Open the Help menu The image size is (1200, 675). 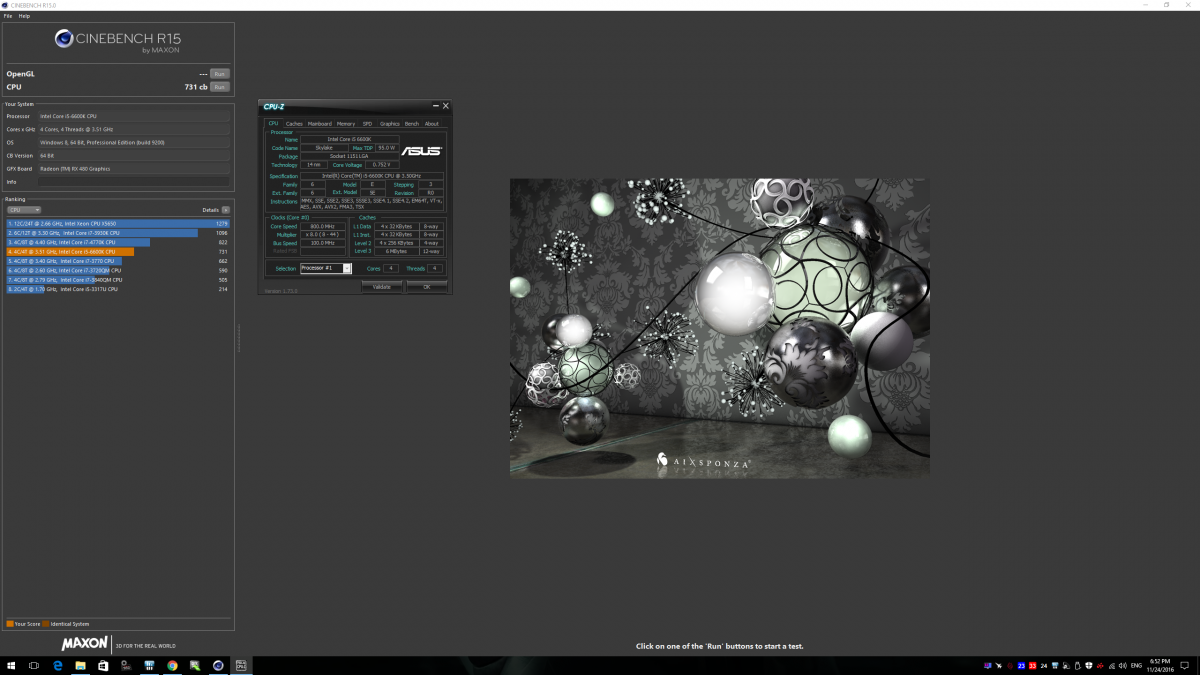[24, 16]
